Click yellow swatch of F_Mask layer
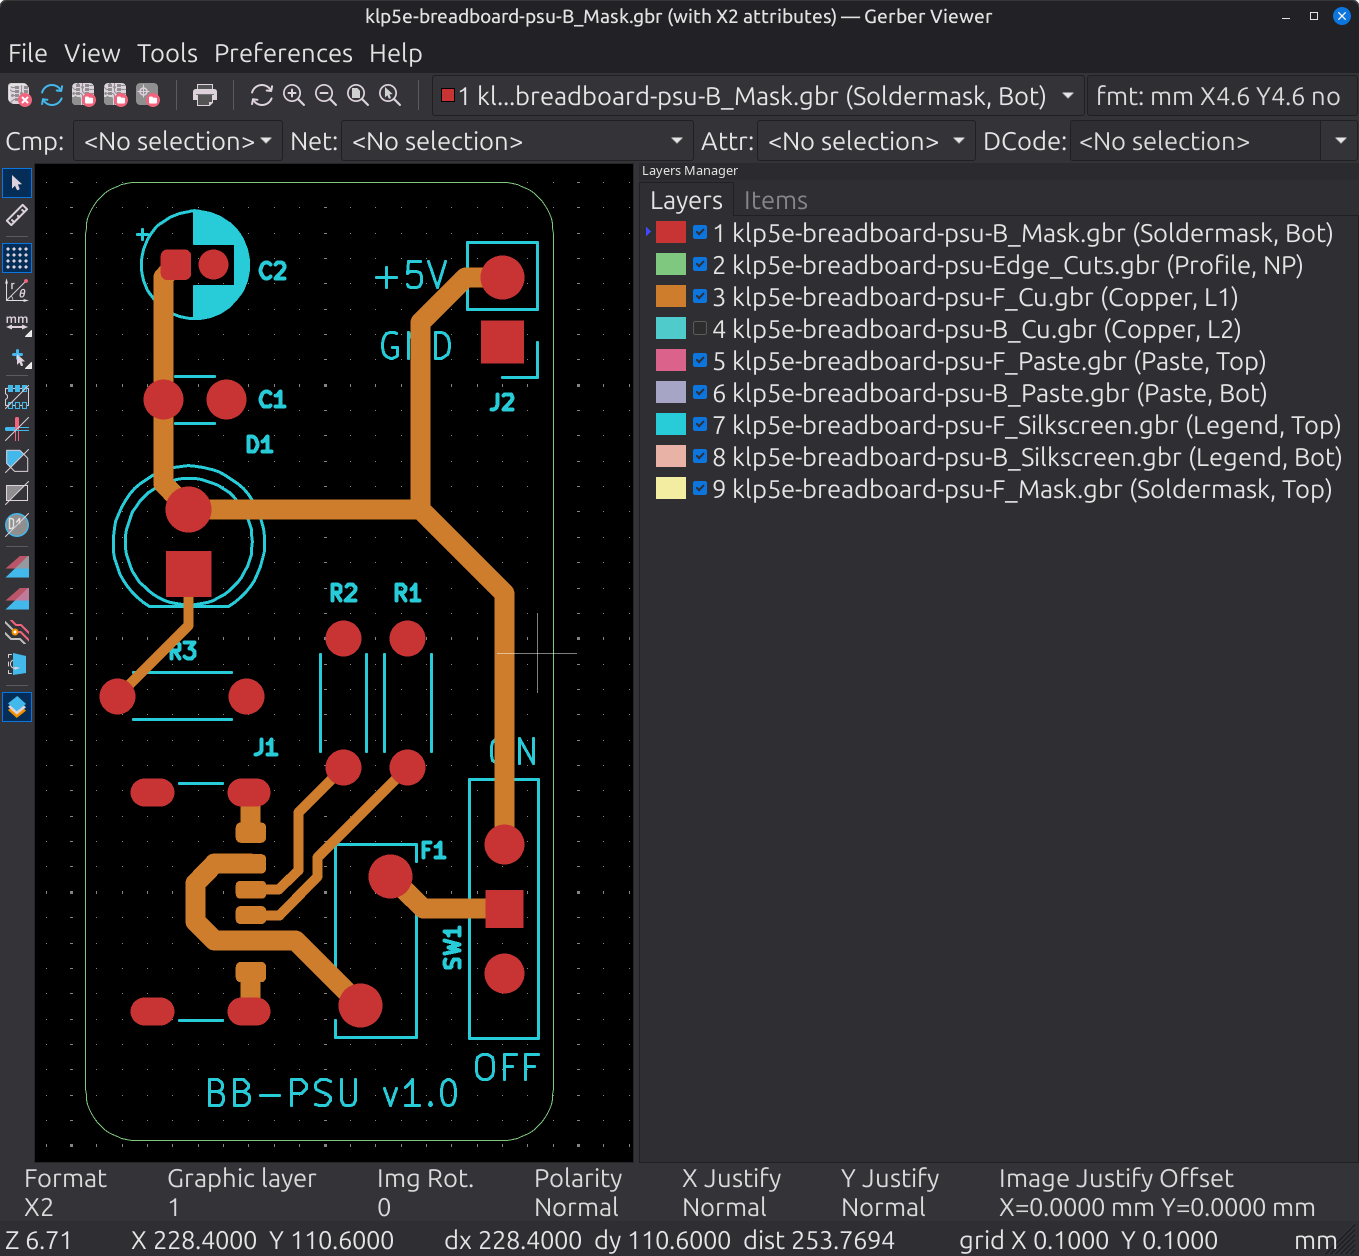The height and width of the screenshot is (1256, 1359). click(670, 489)
